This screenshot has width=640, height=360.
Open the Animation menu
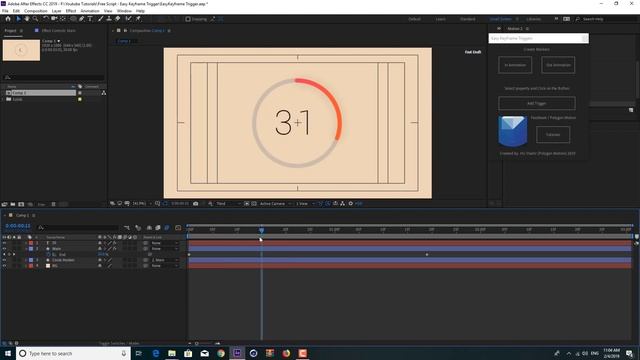coord(90,11)
